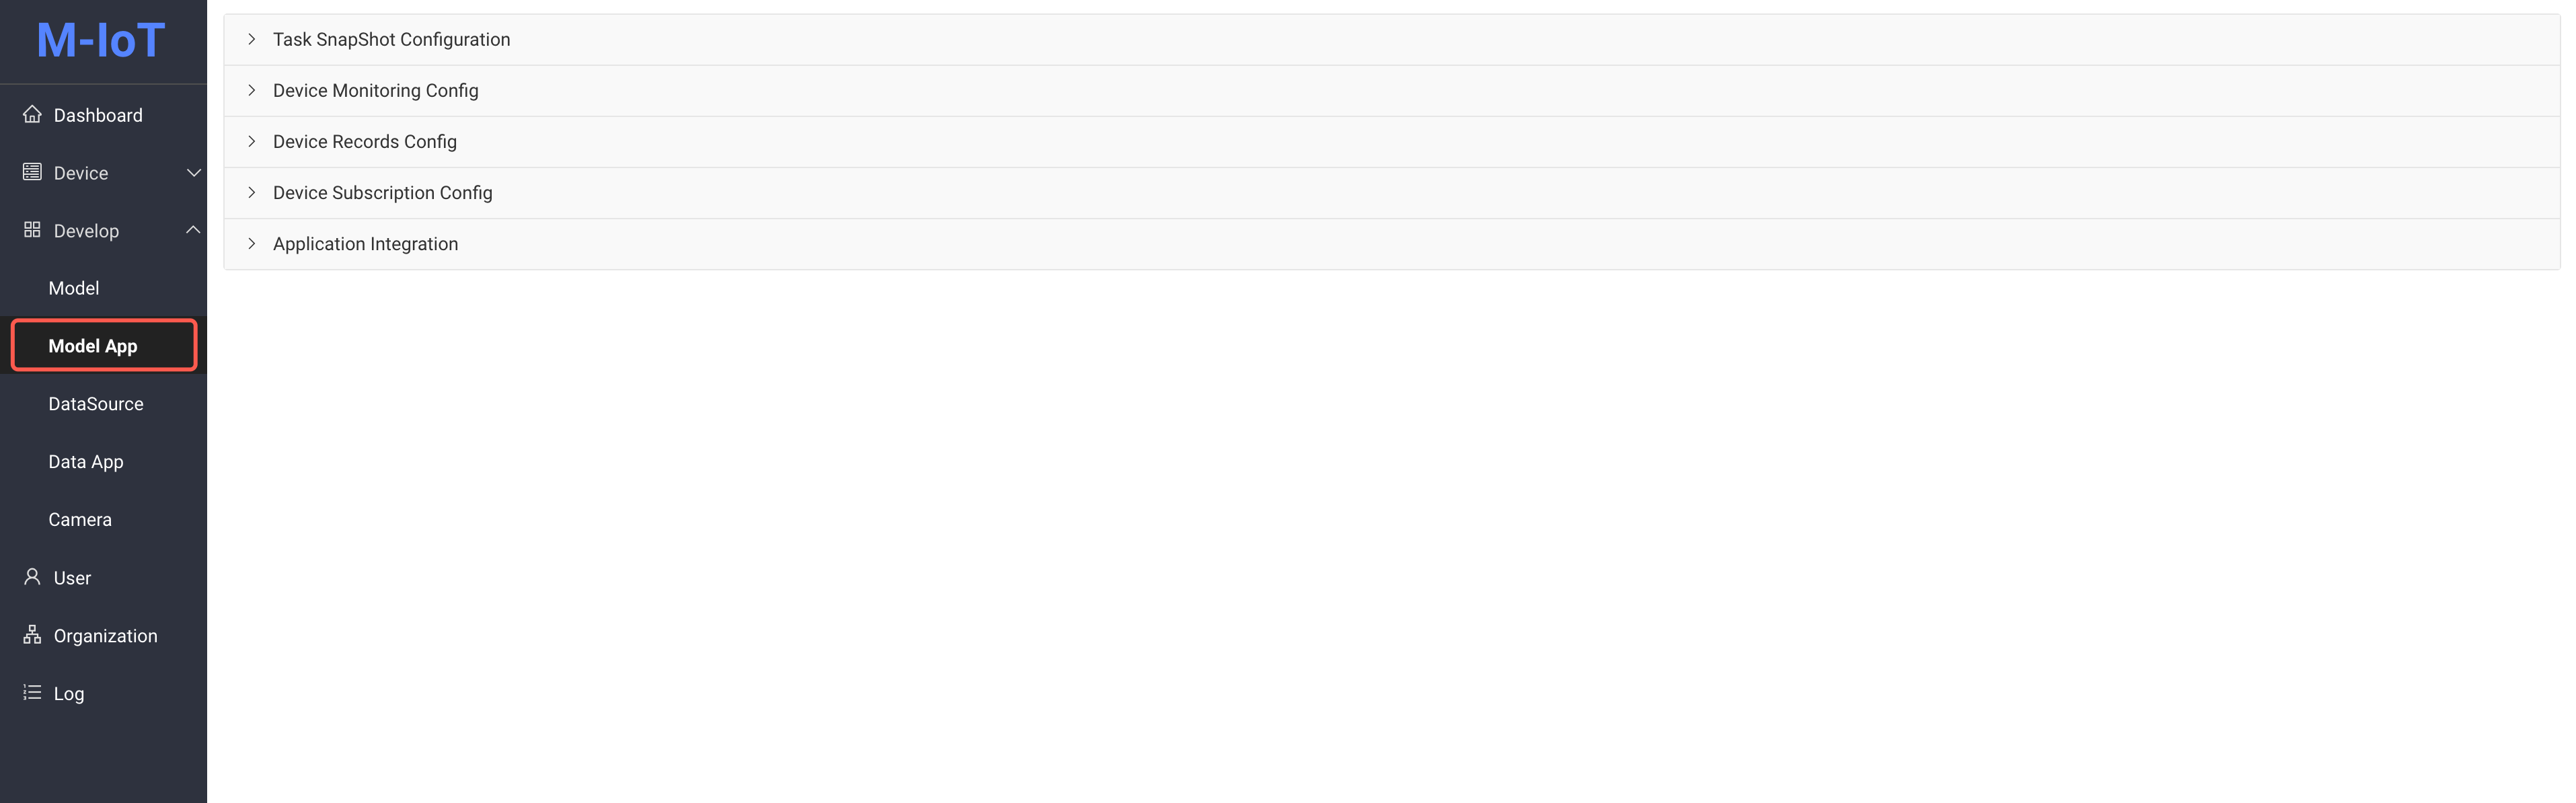Expand Application Integration chevron

(252, 244)
